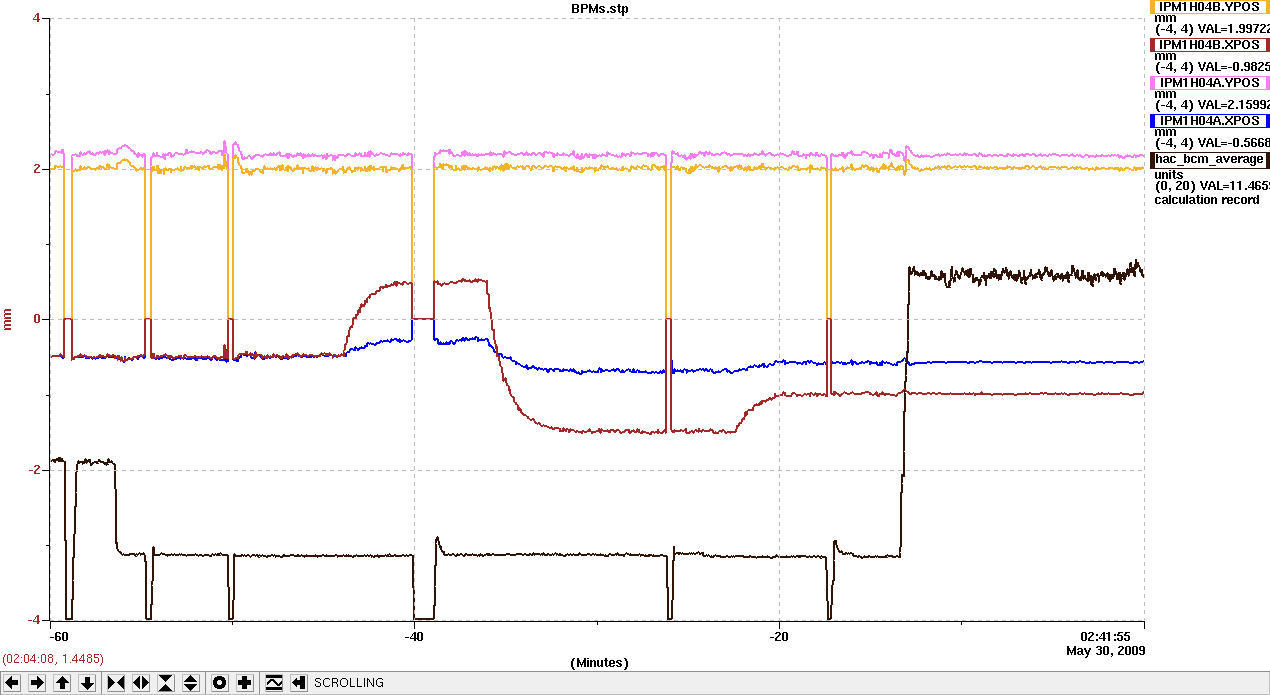
Task: Click the 02:41:55 timestamp text
Action: coord(1106,636)
